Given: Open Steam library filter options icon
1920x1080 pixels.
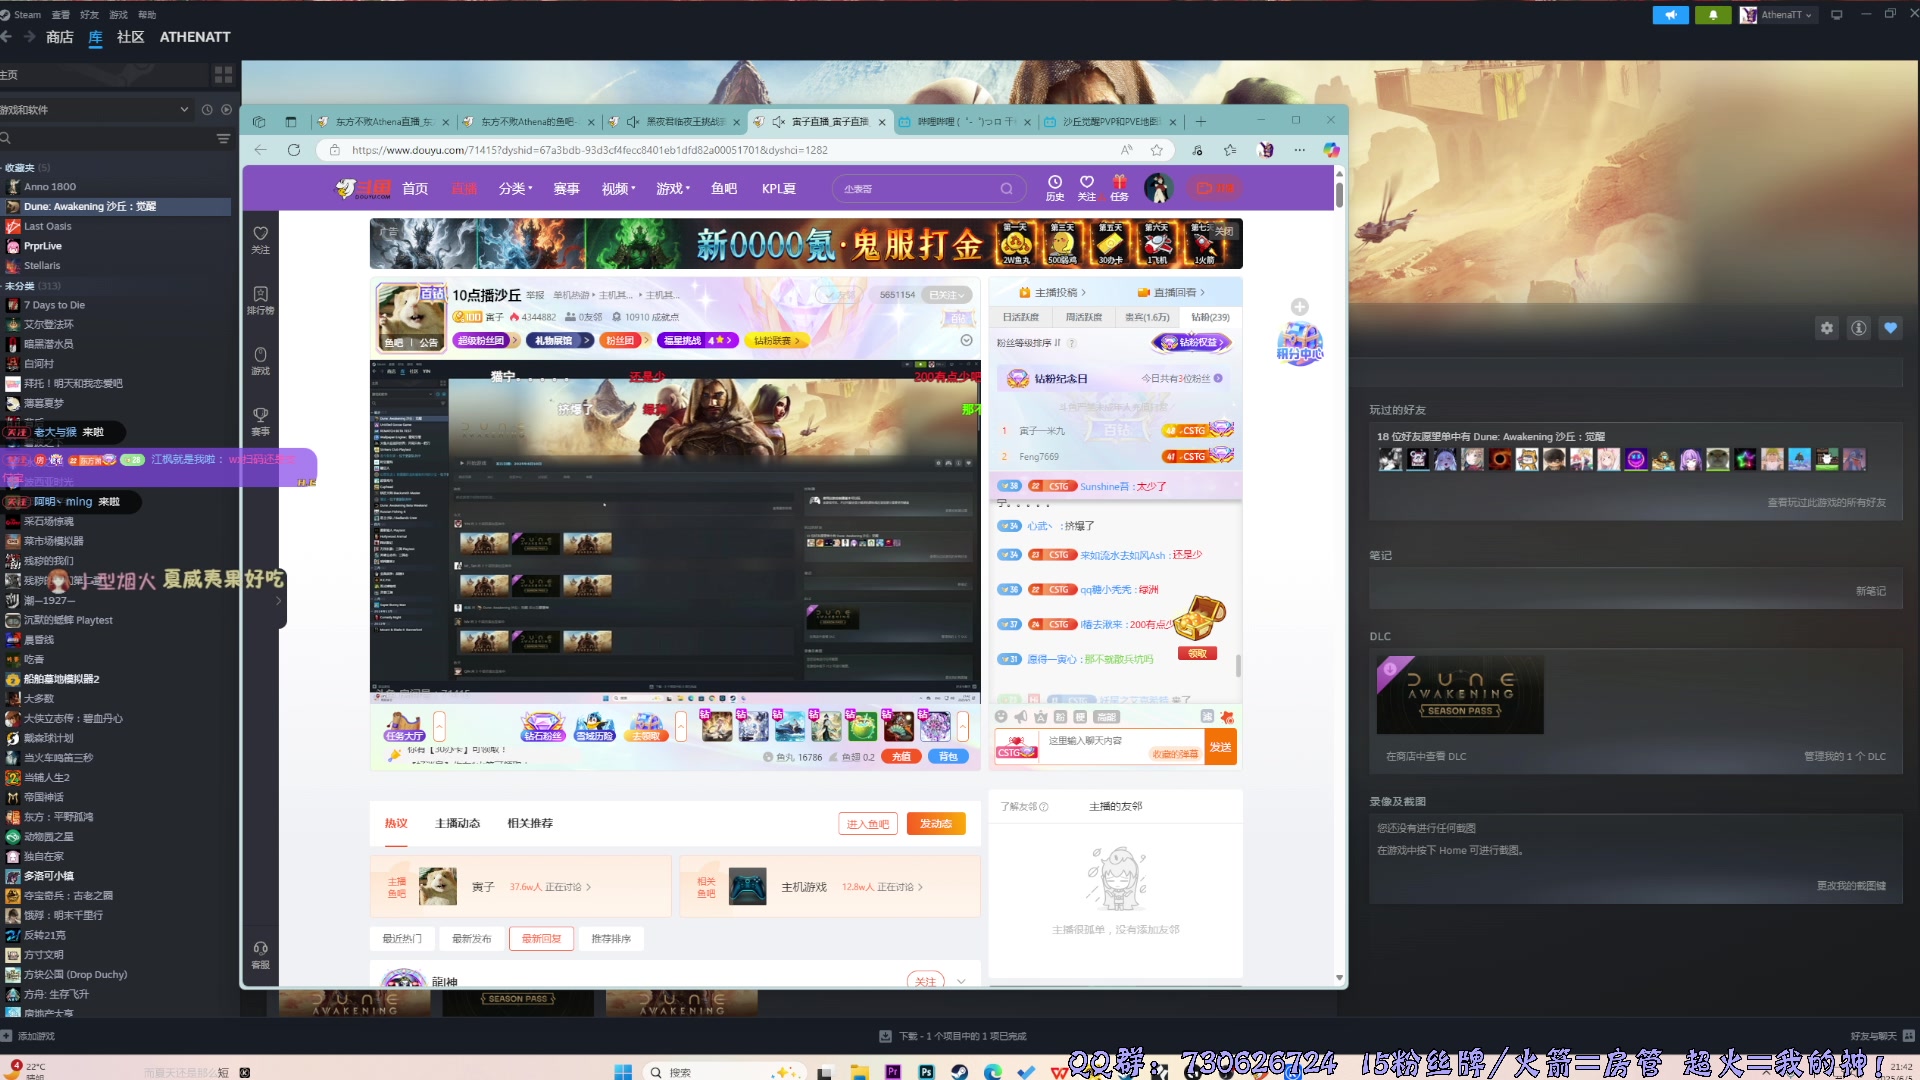Looking at the screenshot, I should click(x=223, y=138).
